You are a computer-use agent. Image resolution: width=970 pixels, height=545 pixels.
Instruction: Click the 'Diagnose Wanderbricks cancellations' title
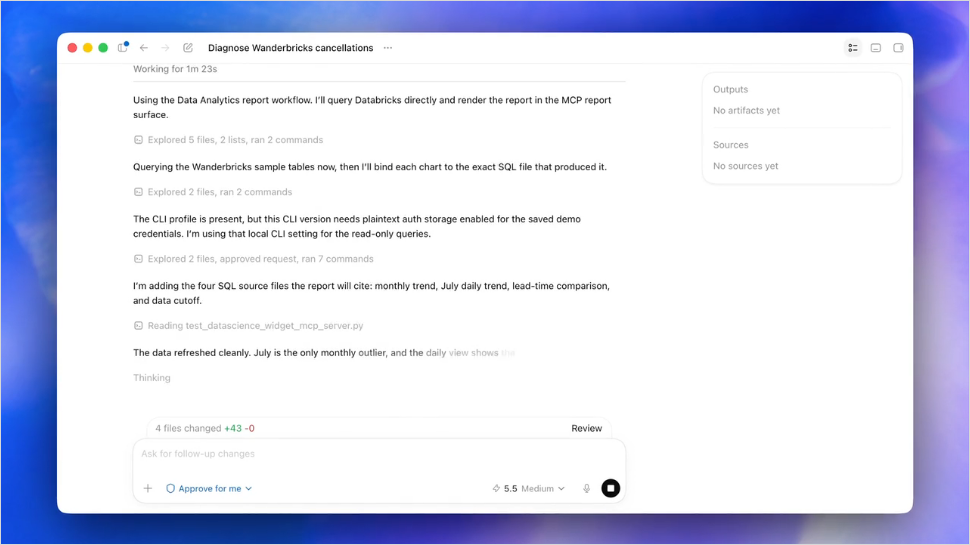[x=291, y=48]
